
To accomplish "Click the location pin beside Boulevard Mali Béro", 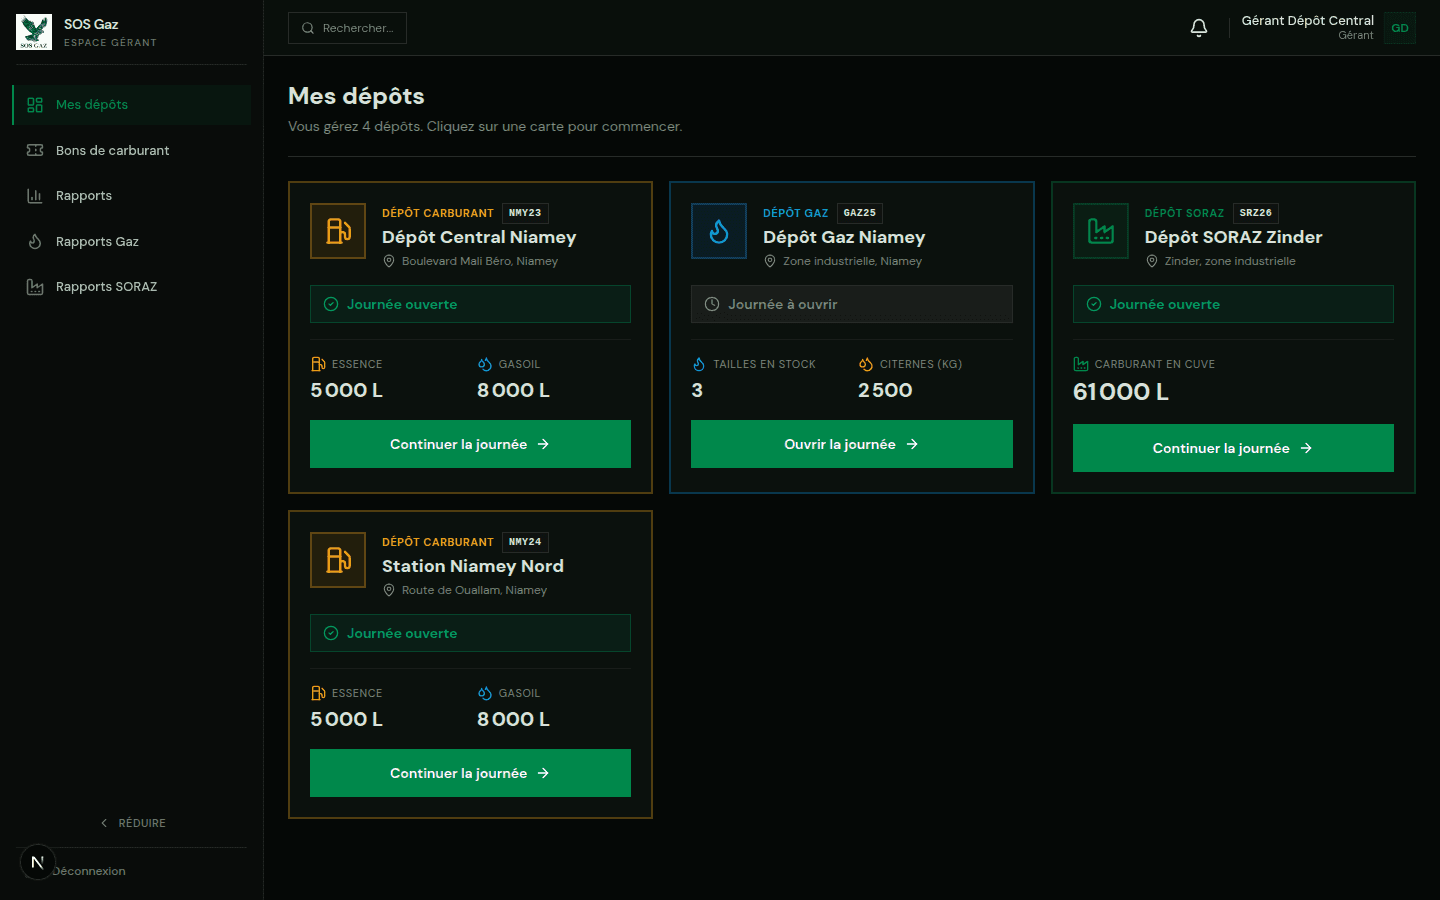I will tap(389, 261).
